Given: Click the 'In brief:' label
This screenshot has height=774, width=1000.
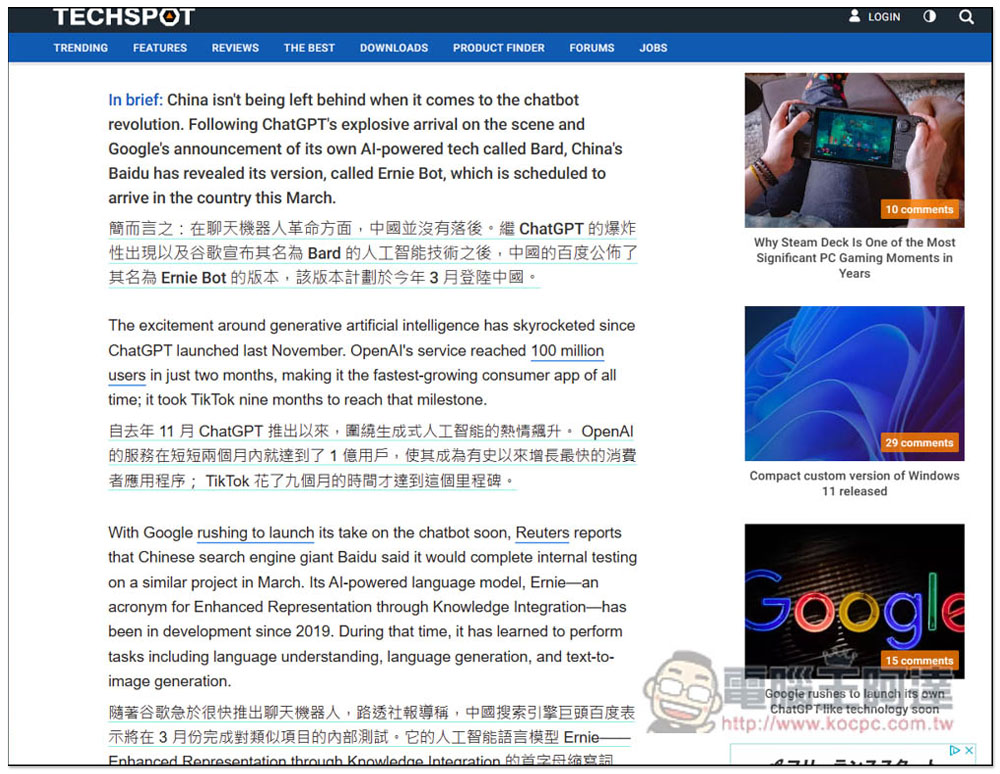Looking at the screenshot, I should tap(135, 100).
